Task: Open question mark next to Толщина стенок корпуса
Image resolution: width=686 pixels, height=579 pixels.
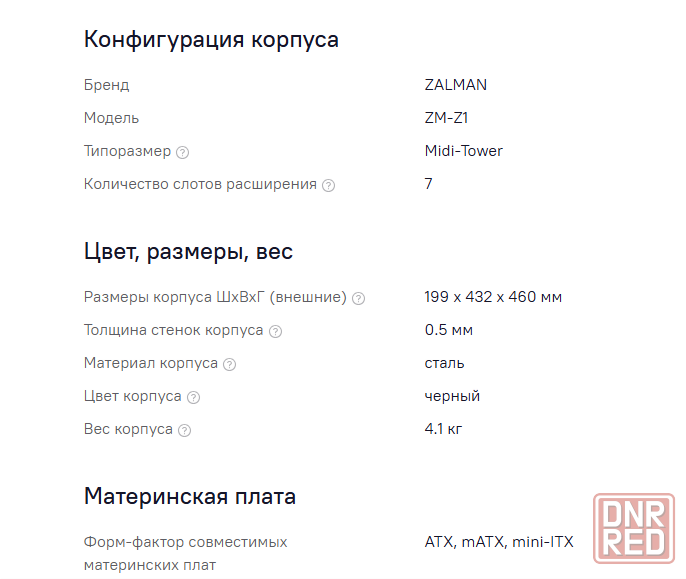Action: 275,331
